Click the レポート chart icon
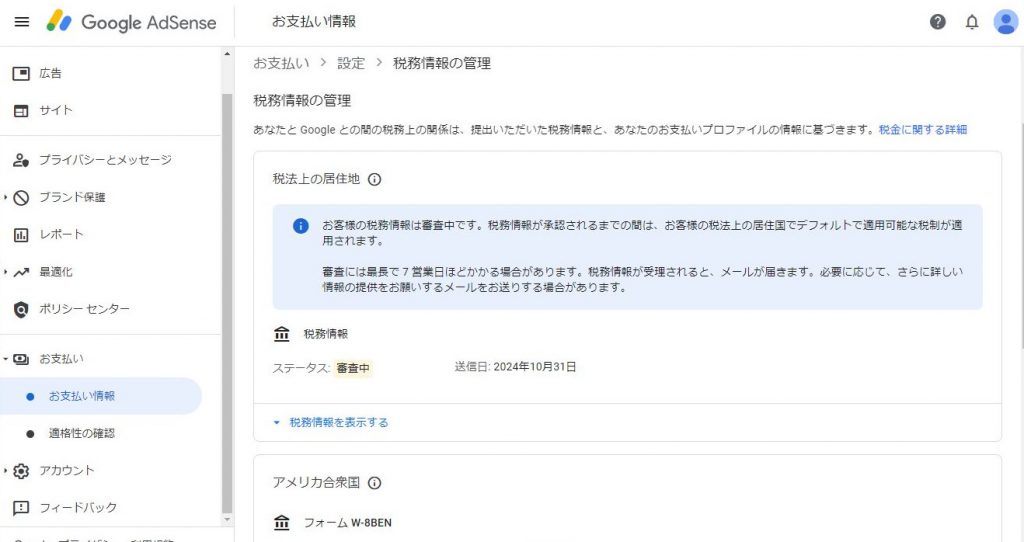This screenshot has width=1024, height=542. (x=21, y=234)
